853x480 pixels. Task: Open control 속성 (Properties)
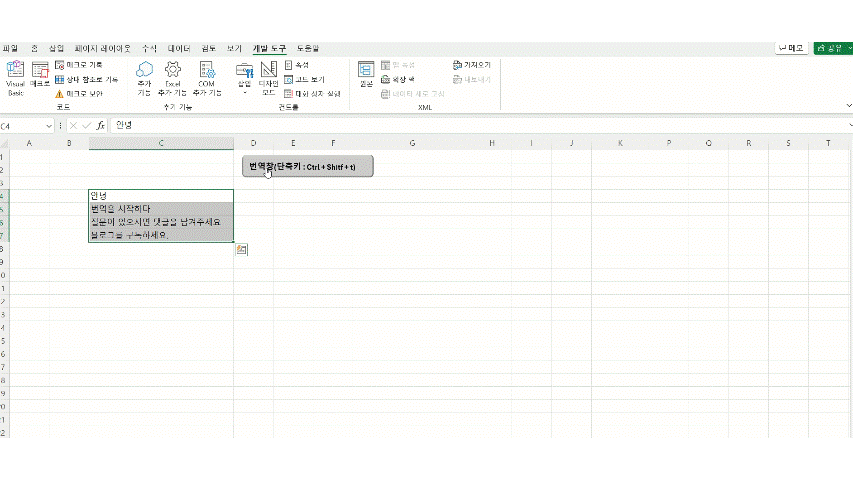(297, 65)
